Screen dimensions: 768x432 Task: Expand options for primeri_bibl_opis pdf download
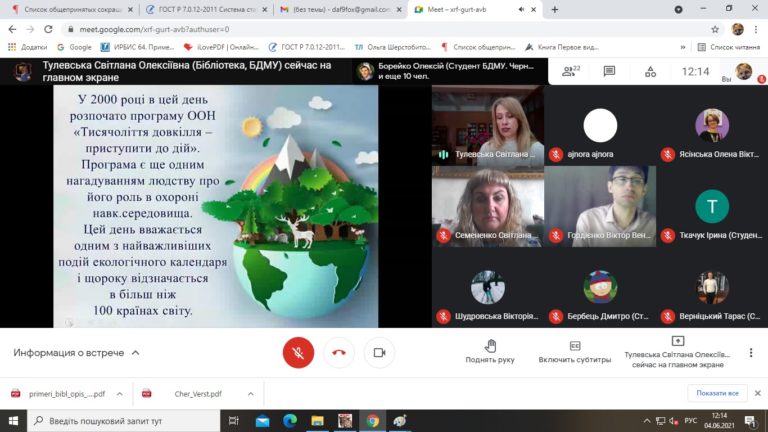click(120, 394)
